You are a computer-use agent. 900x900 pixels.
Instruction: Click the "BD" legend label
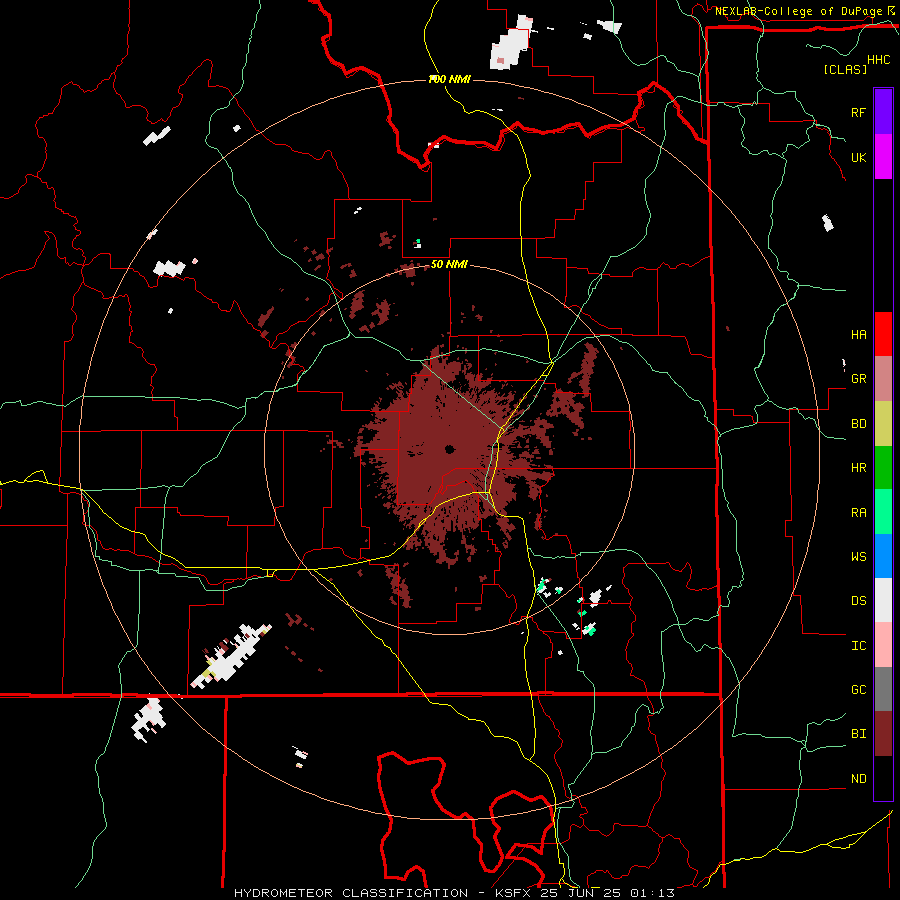(x=858, y=424)
